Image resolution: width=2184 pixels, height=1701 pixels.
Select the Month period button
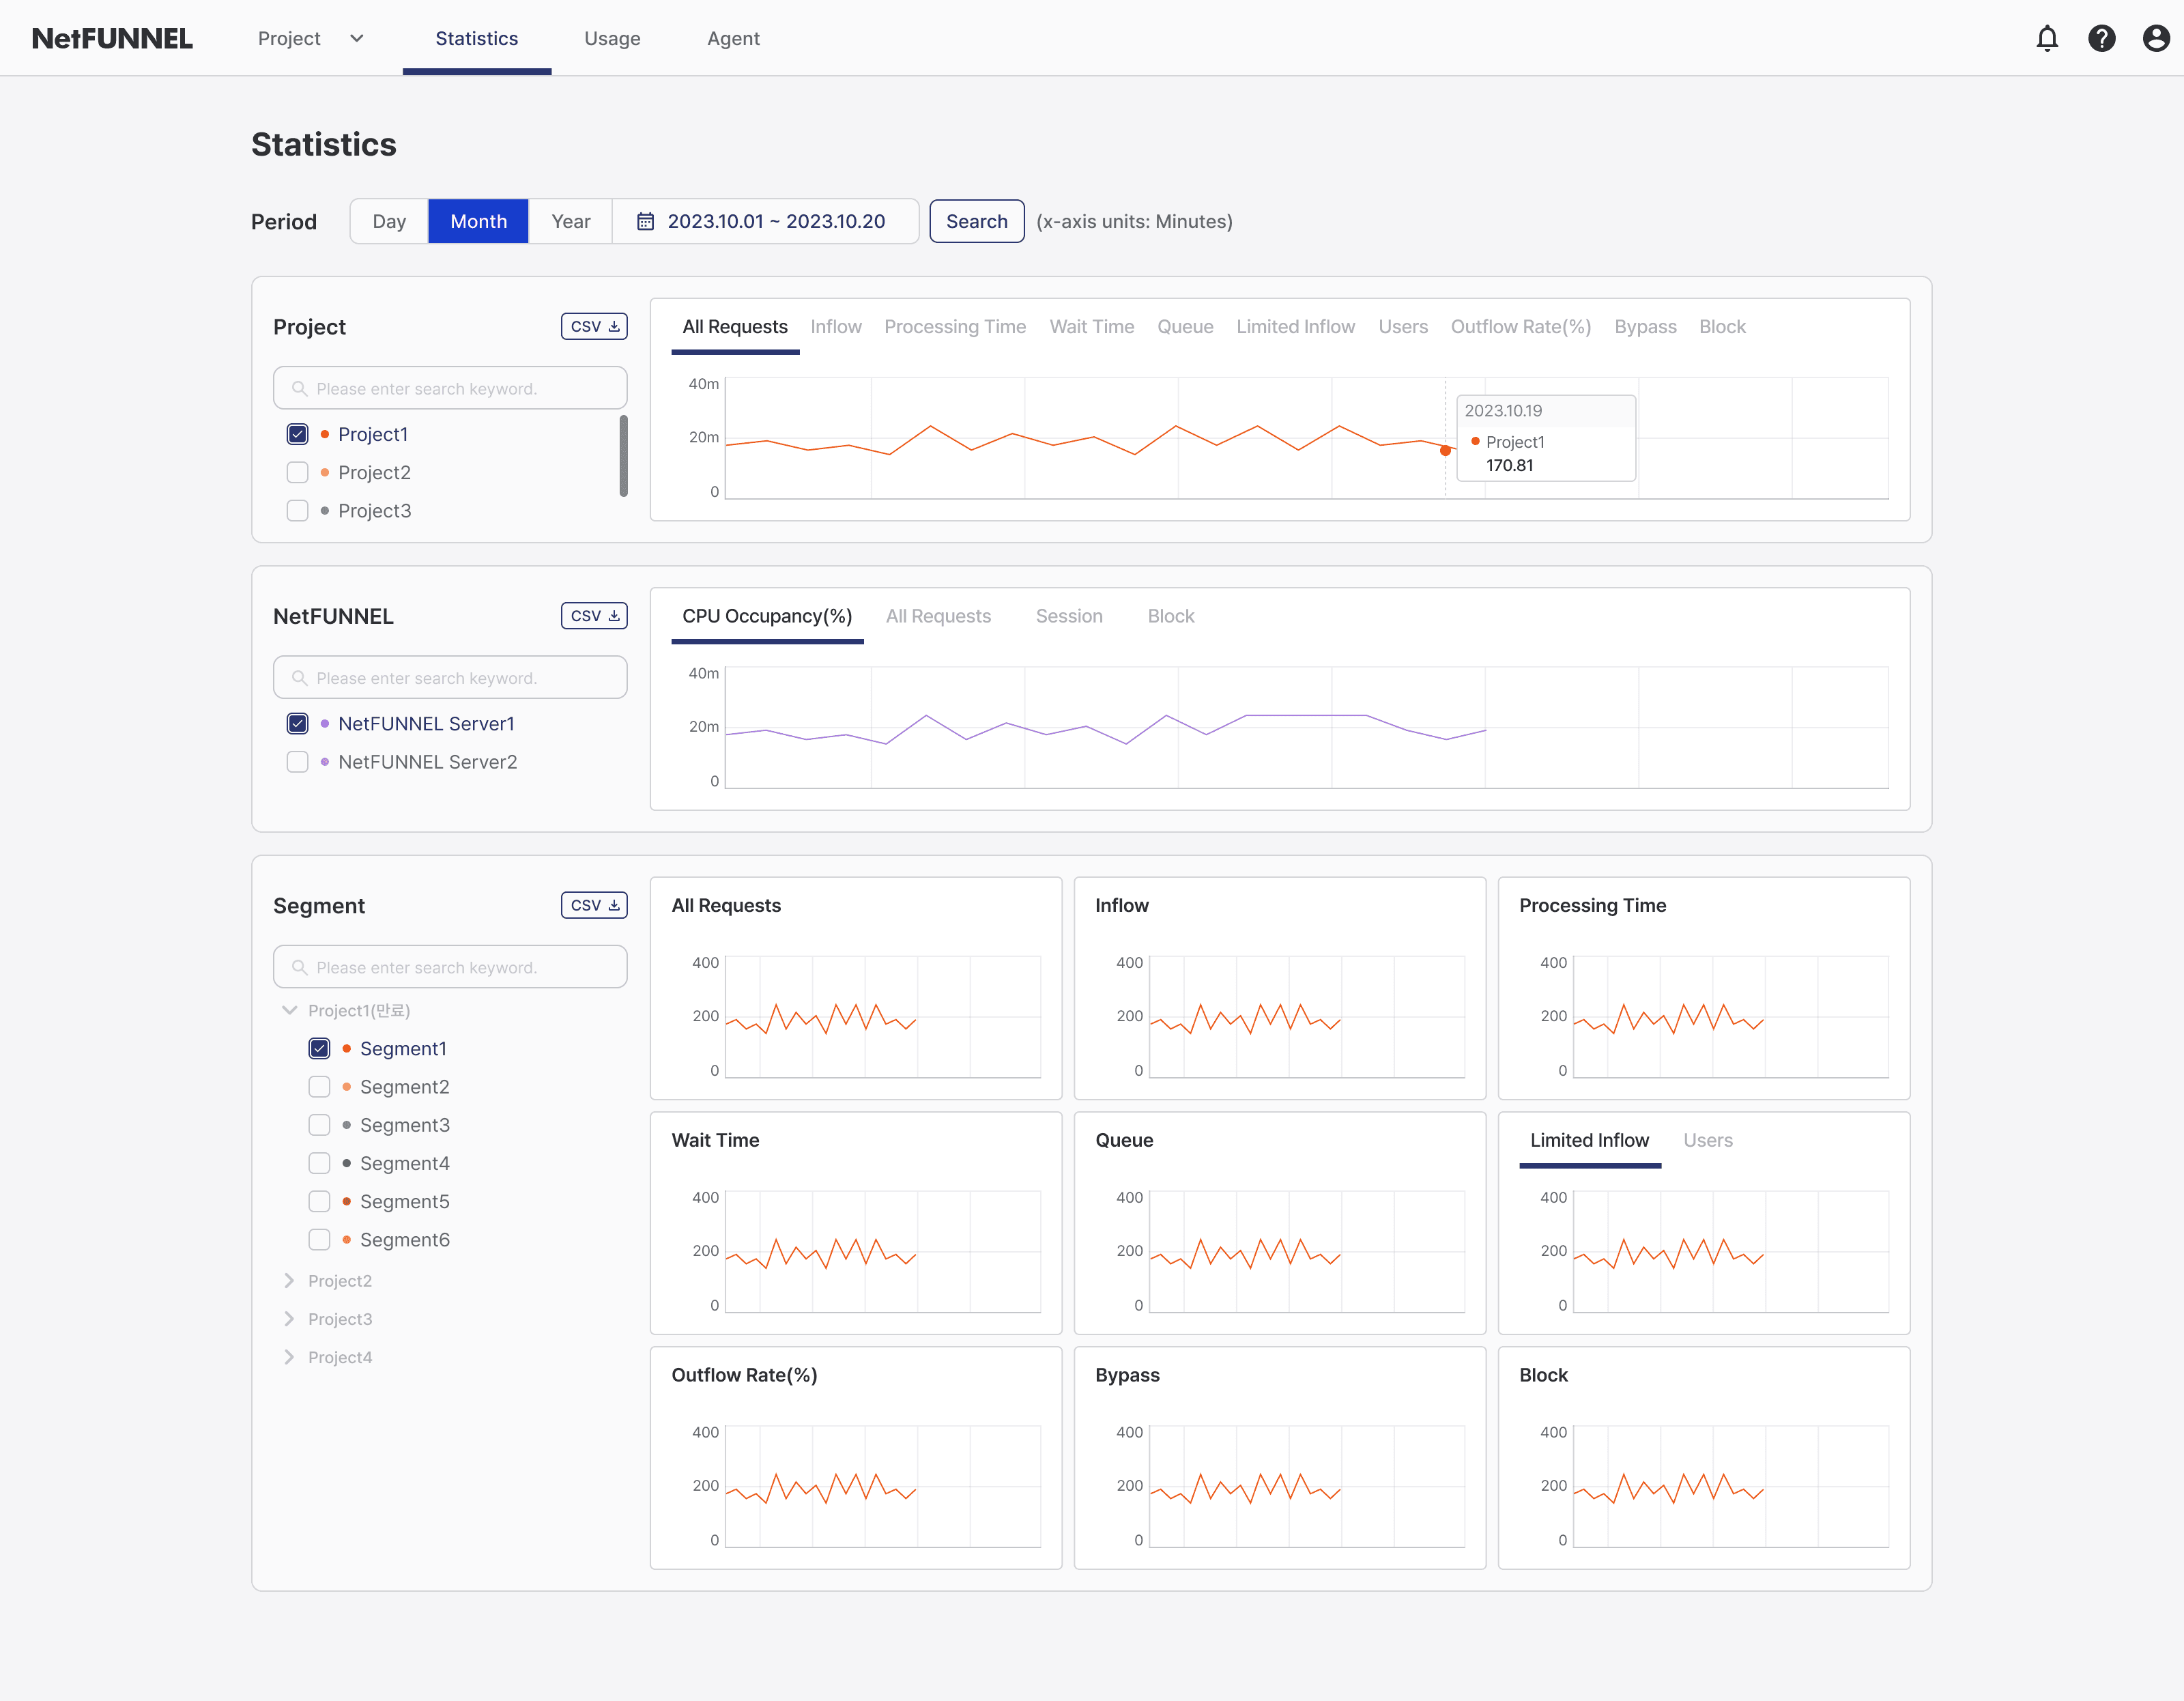point(477,220)
